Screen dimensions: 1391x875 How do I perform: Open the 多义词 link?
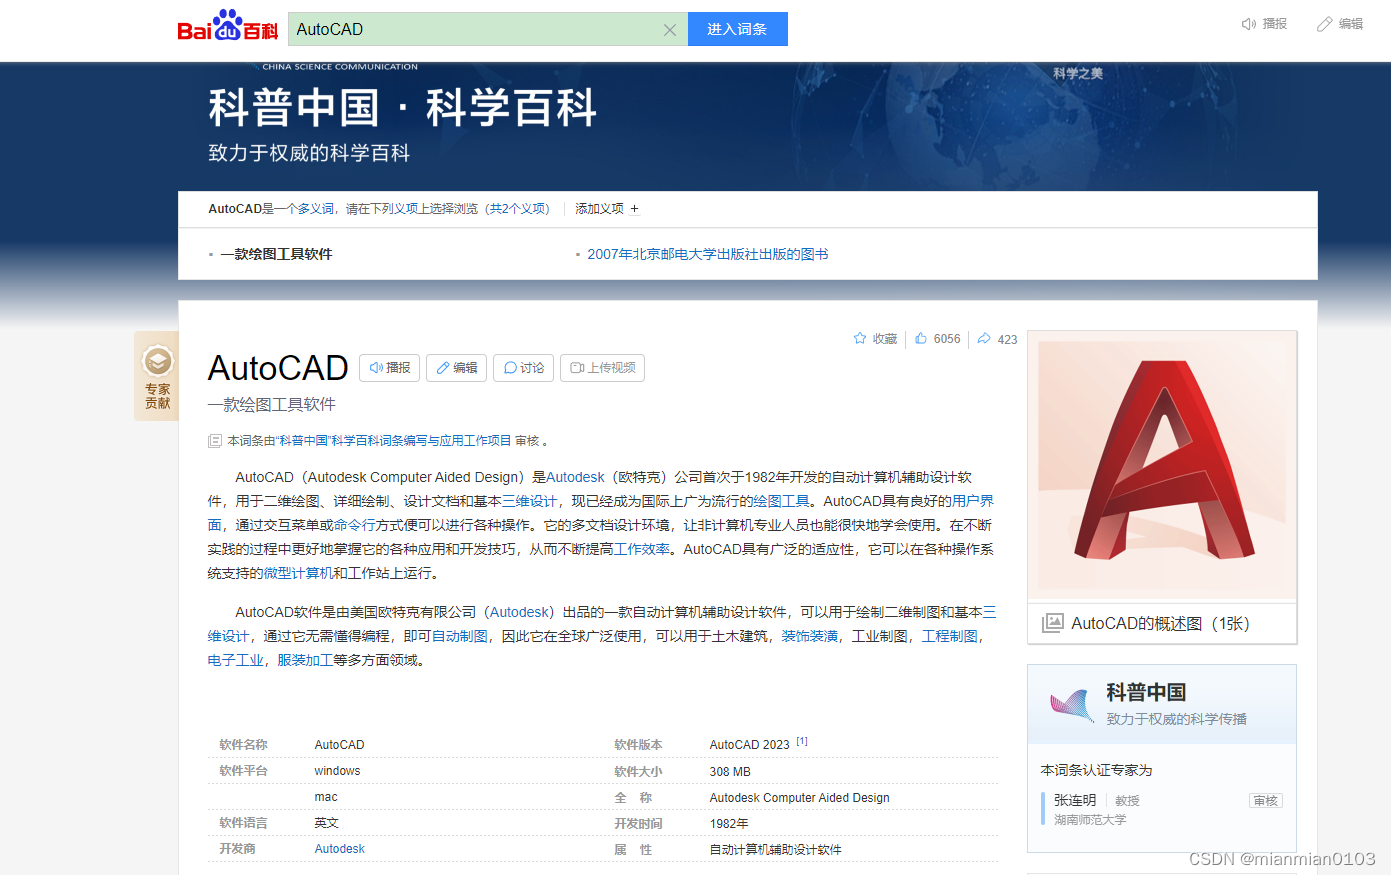pyautogui.click(x=316, y=209)
